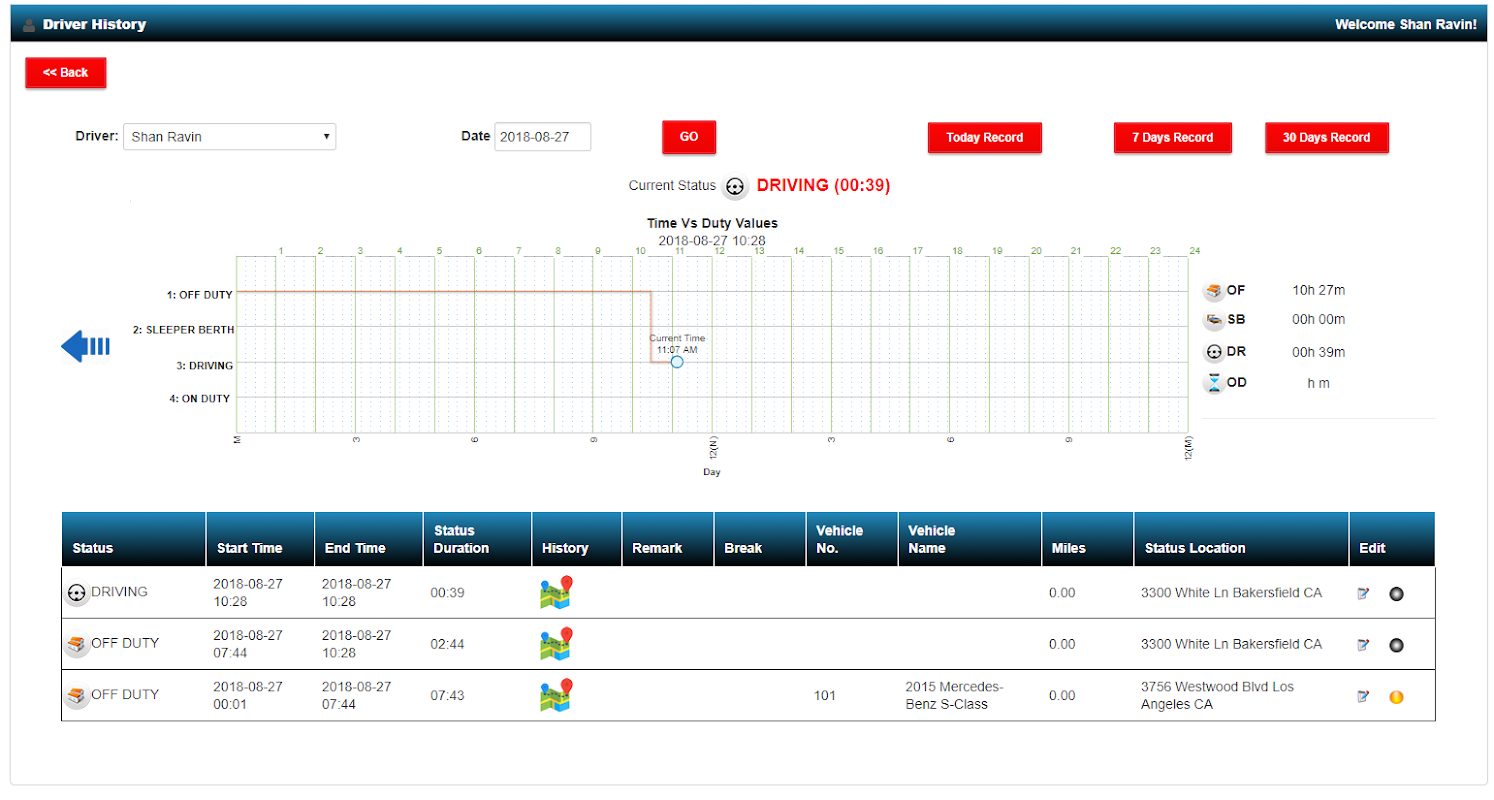
Task: Click the SB sleeper berth legend icon
Action: click(1213, 320)
